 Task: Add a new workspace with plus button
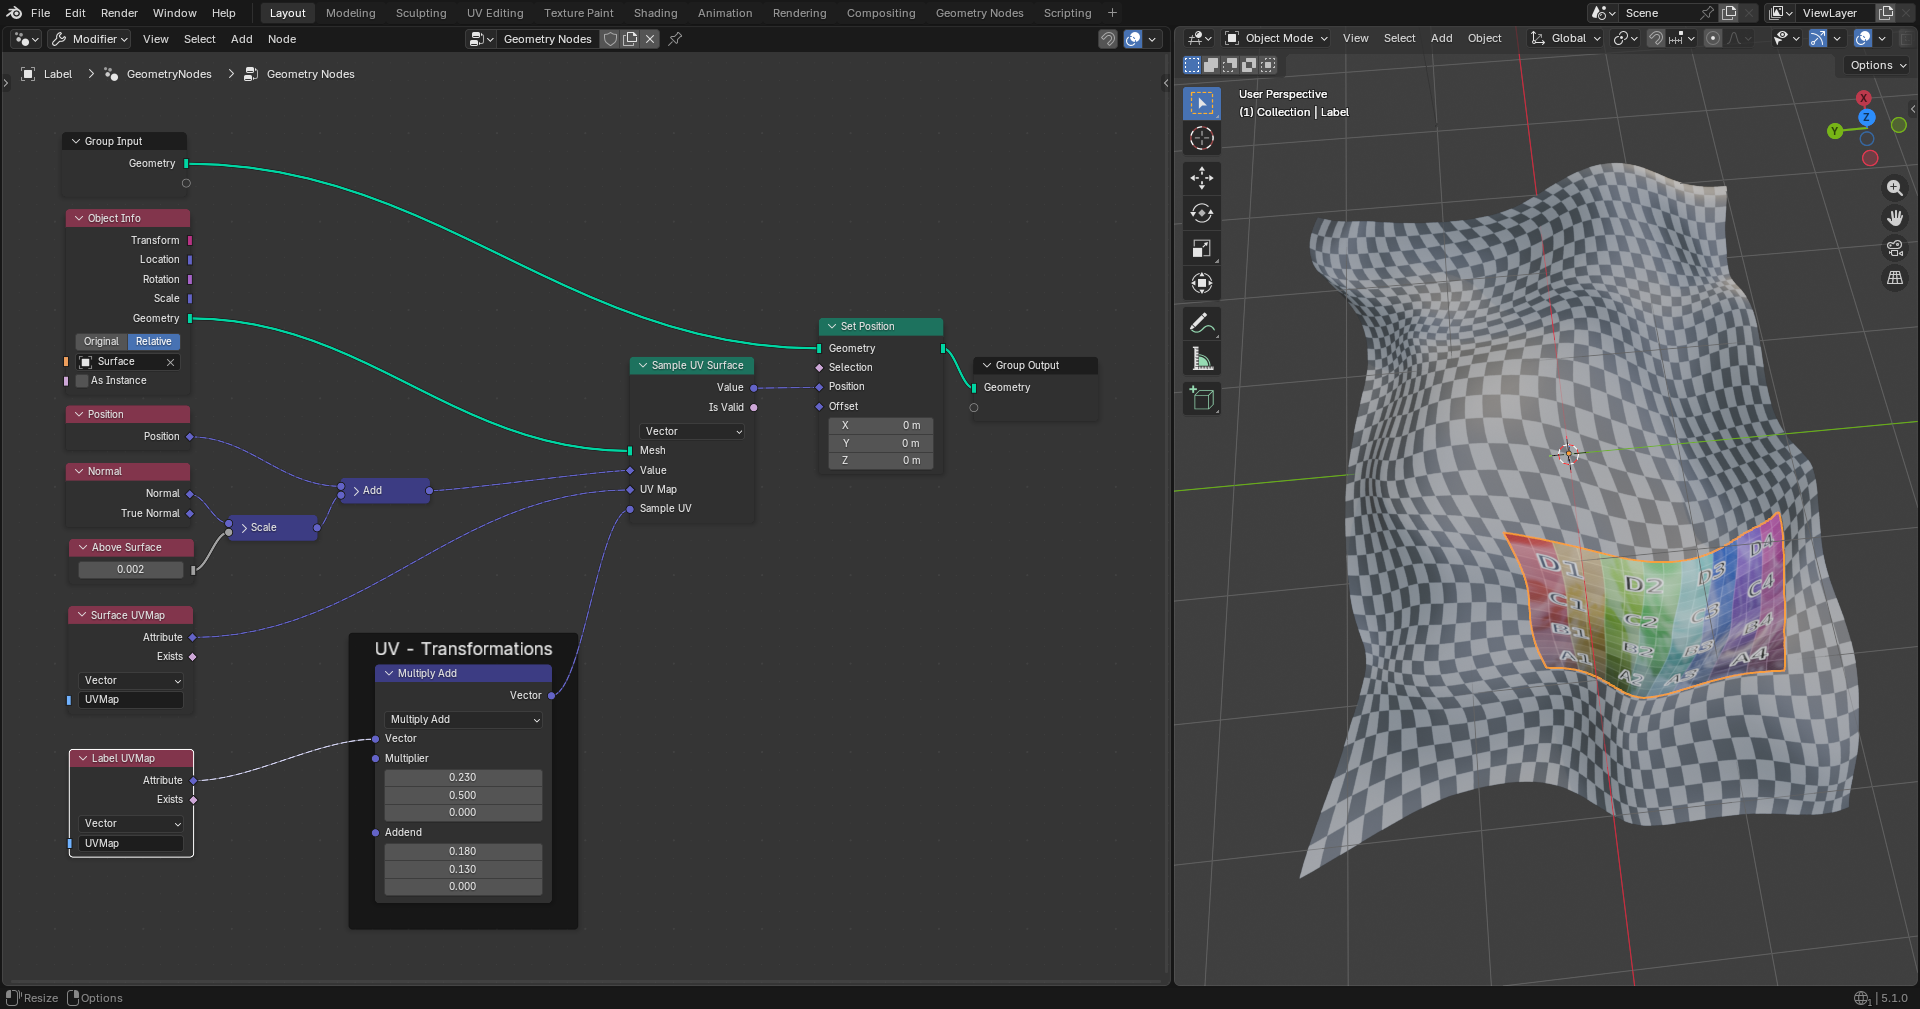pyautogui.click(x=1112, y=13)
